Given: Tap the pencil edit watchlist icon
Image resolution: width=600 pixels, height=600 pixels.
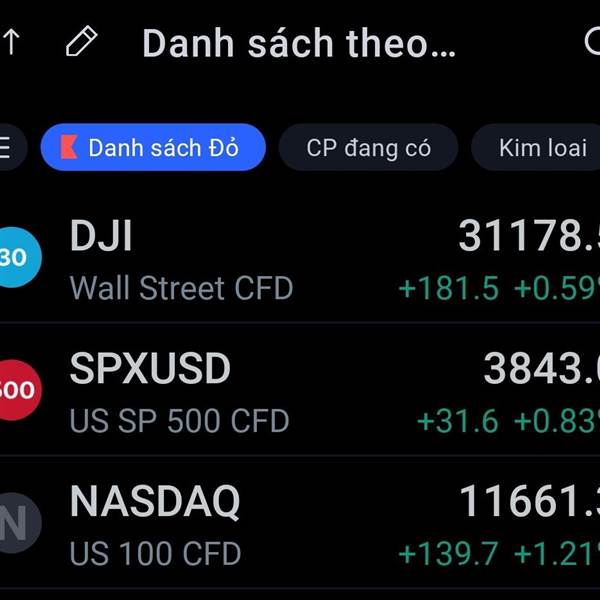Looking at the screenshot, I should 82,41.
